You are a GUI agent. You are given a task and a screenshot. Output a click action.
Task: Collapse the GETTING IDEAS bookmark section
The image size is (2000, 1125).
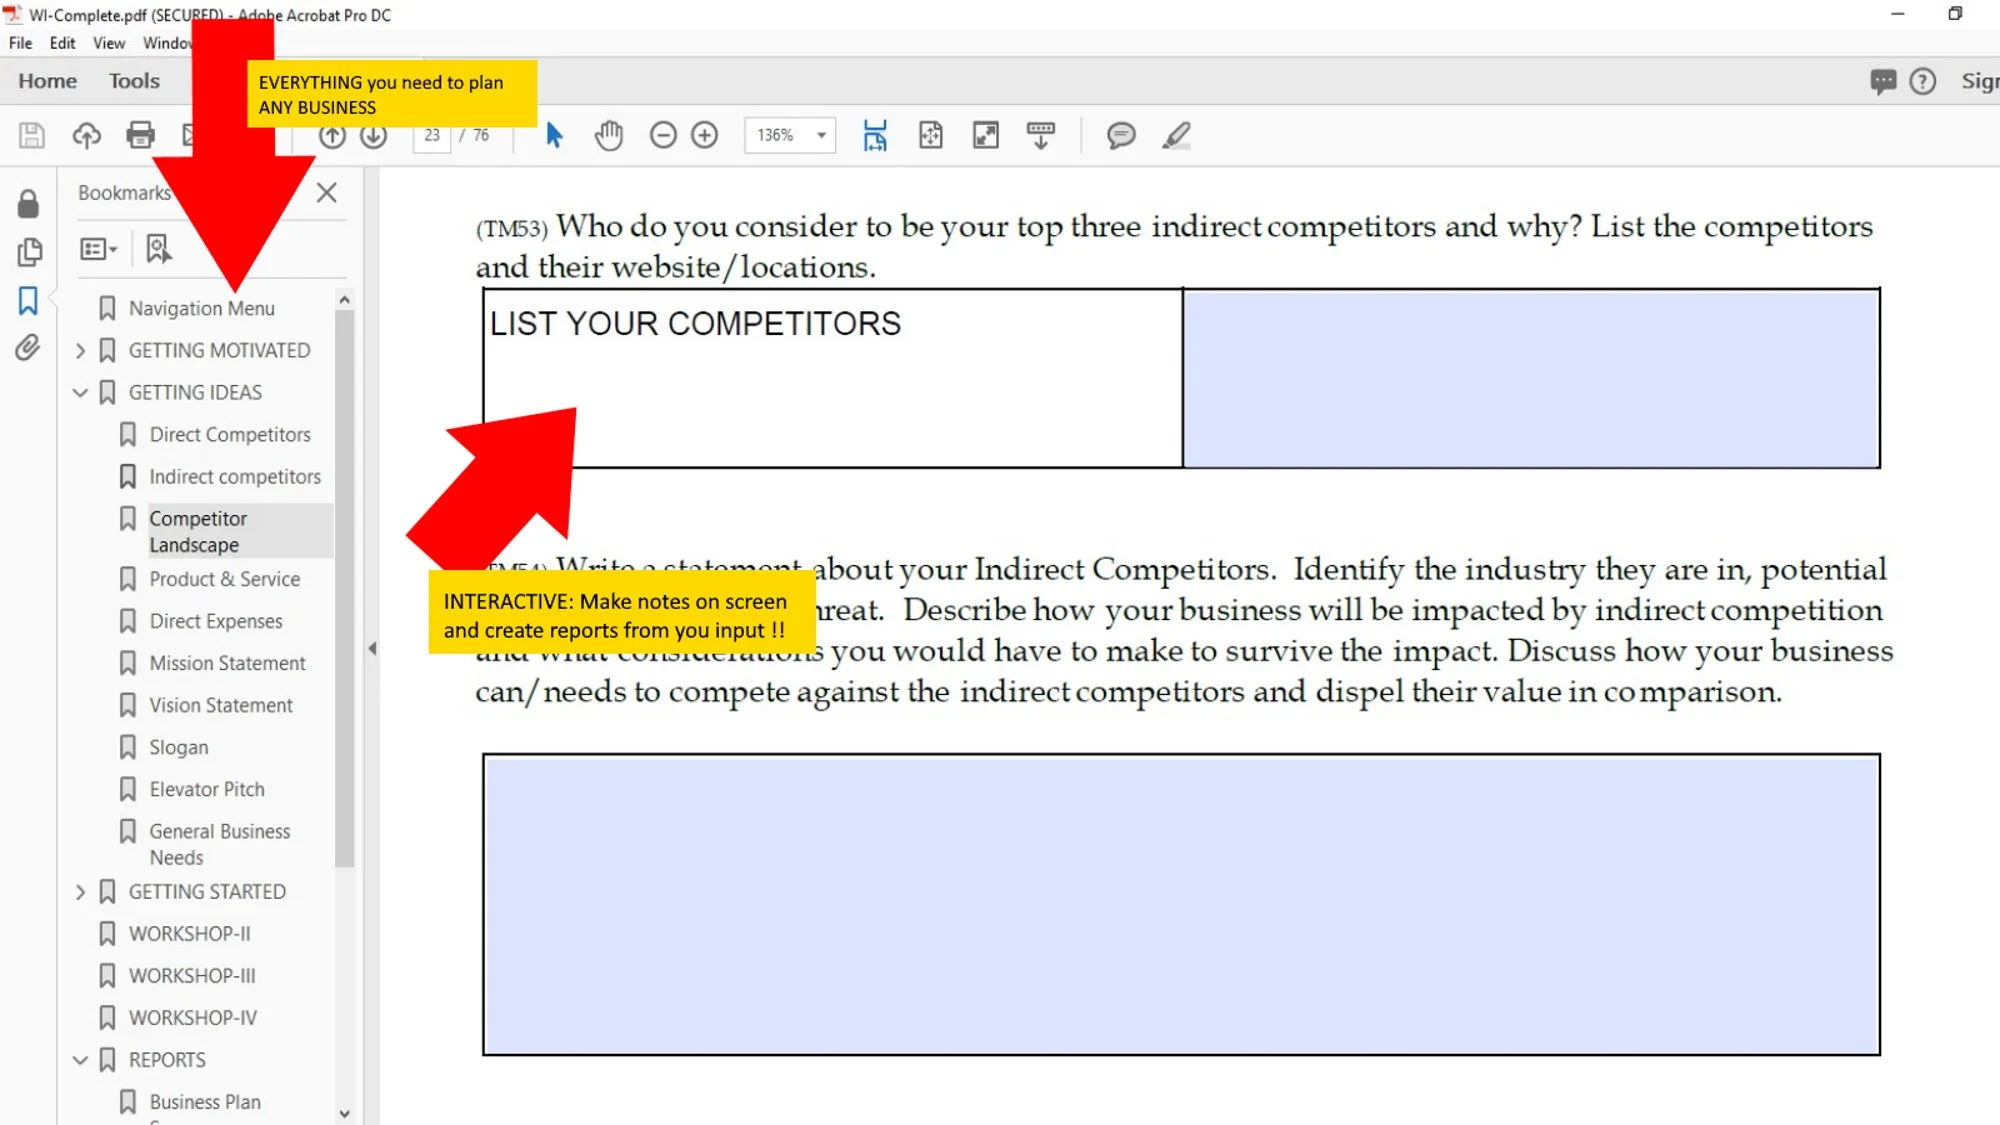point(81,393)
